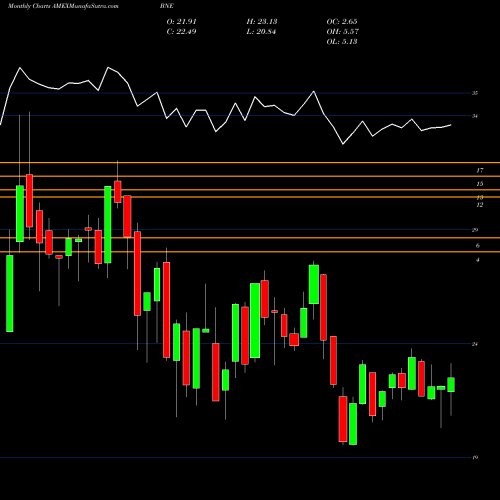Screen dimensions: 500x500
Task: Click the 'OH: 5.57' reading
Action: 343,32
